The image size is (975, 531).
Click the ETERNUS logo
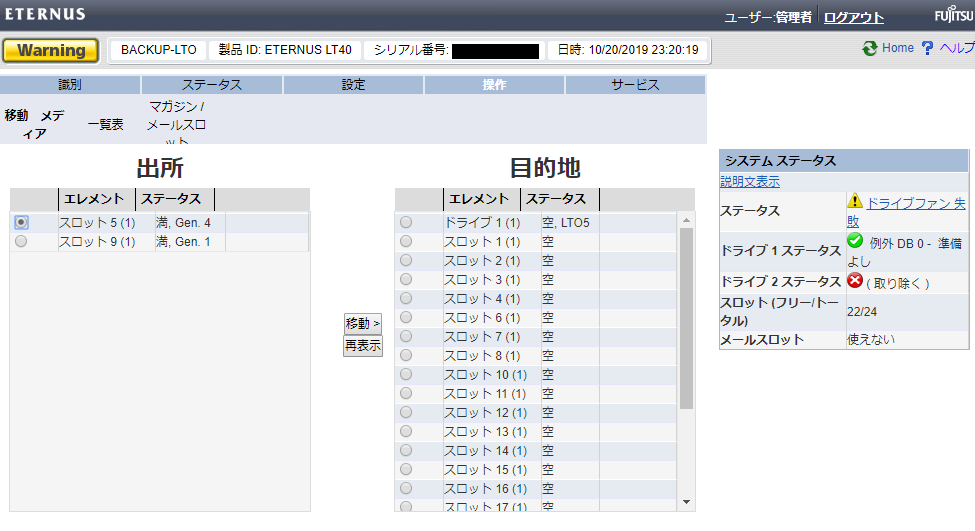click(45, 14)
